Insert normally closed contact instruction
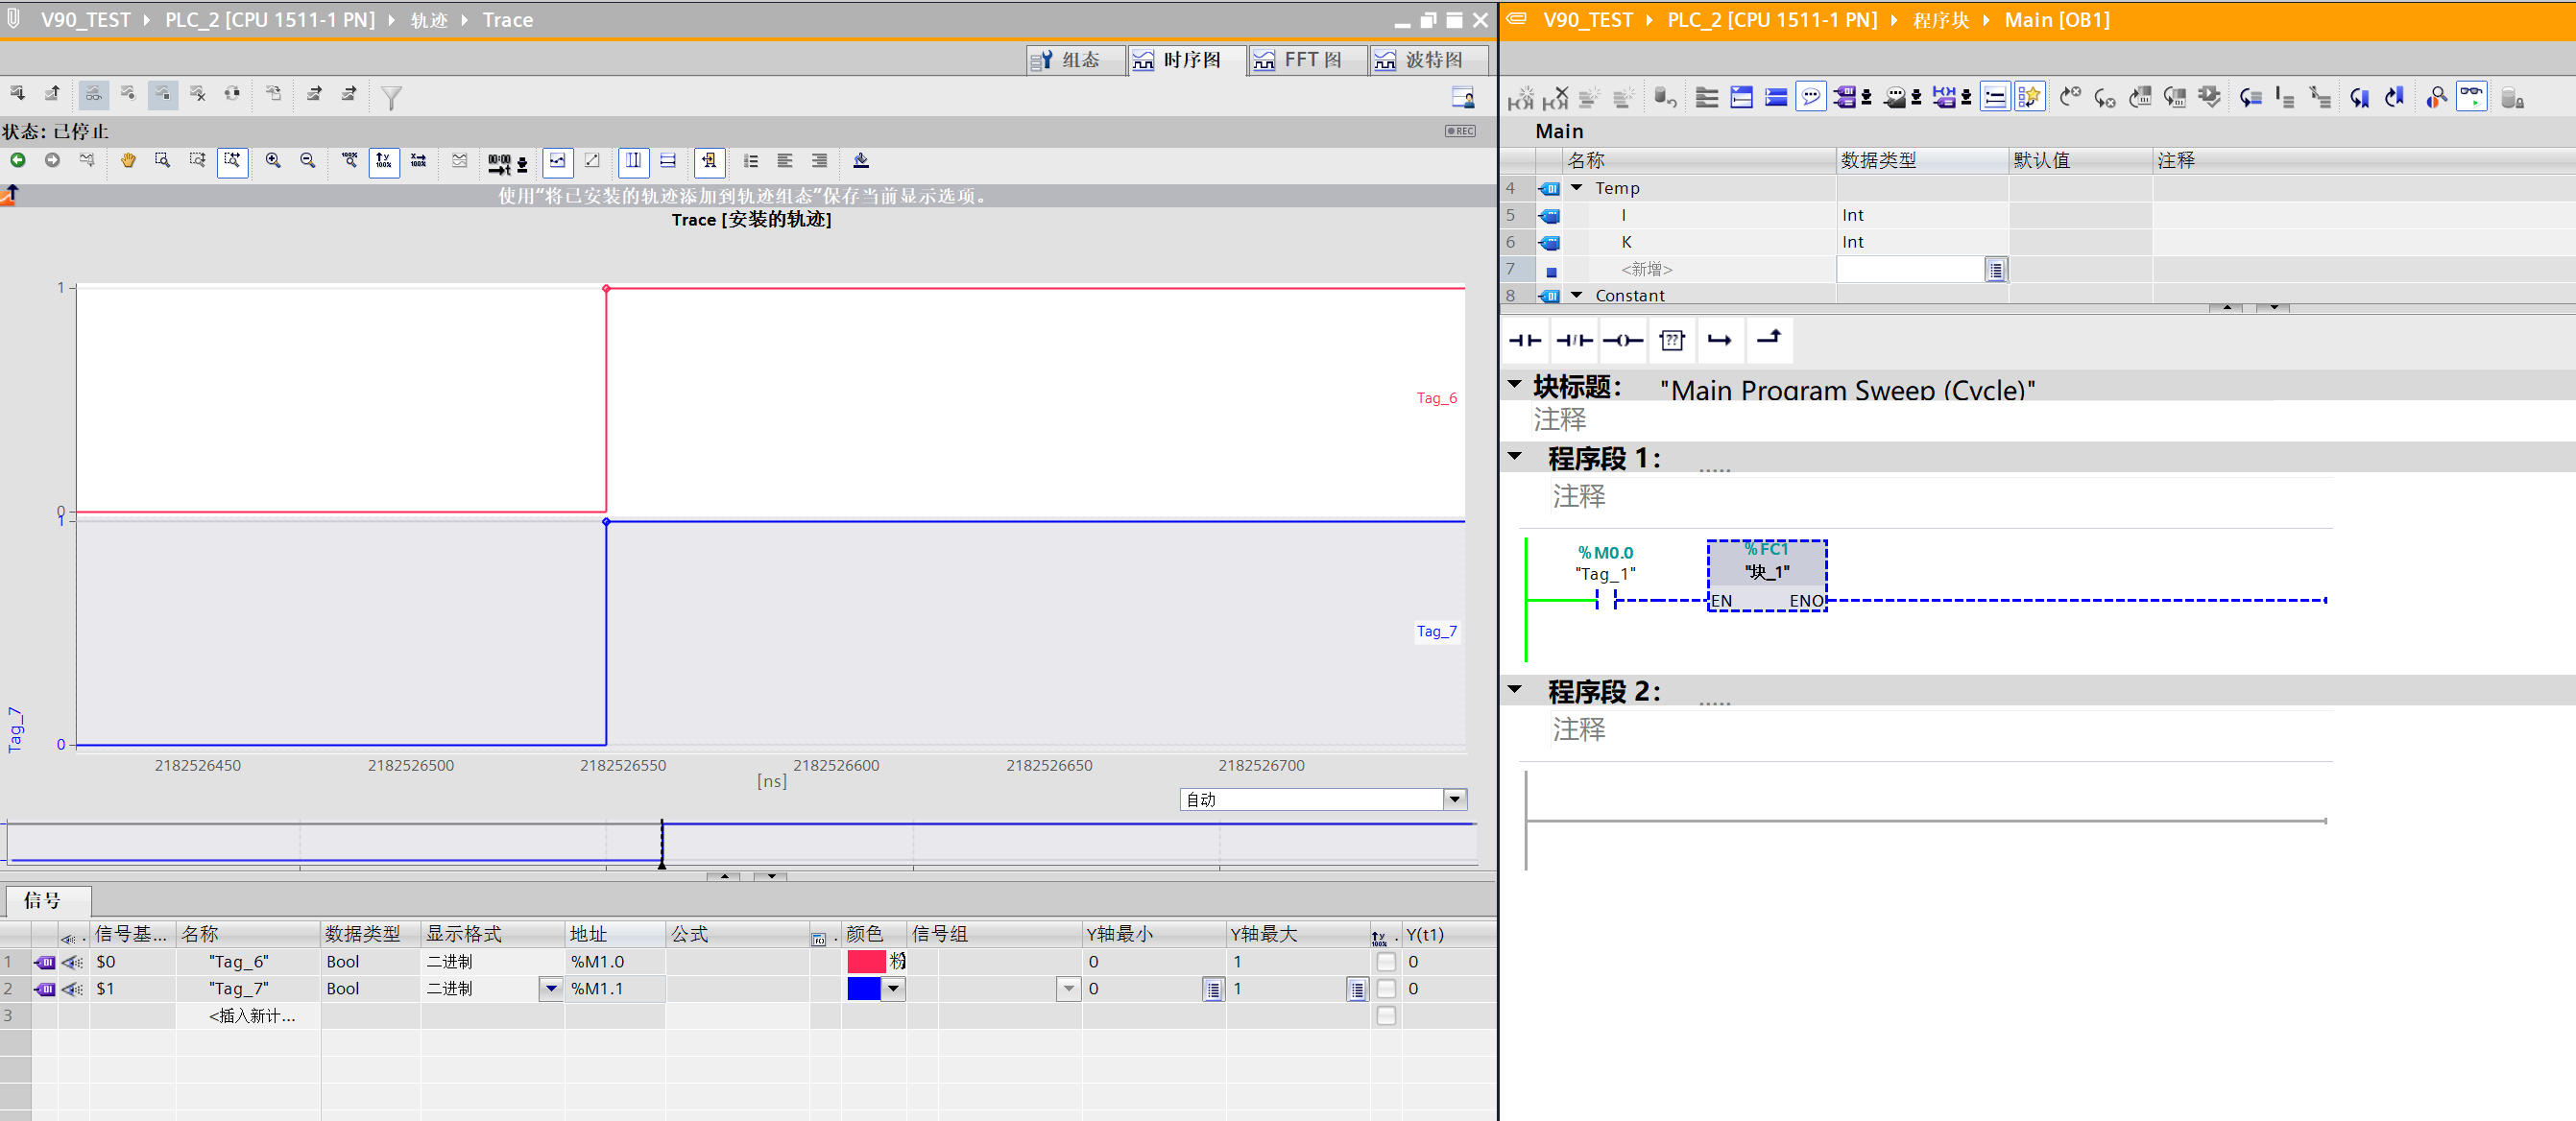 coord(1574,340)
